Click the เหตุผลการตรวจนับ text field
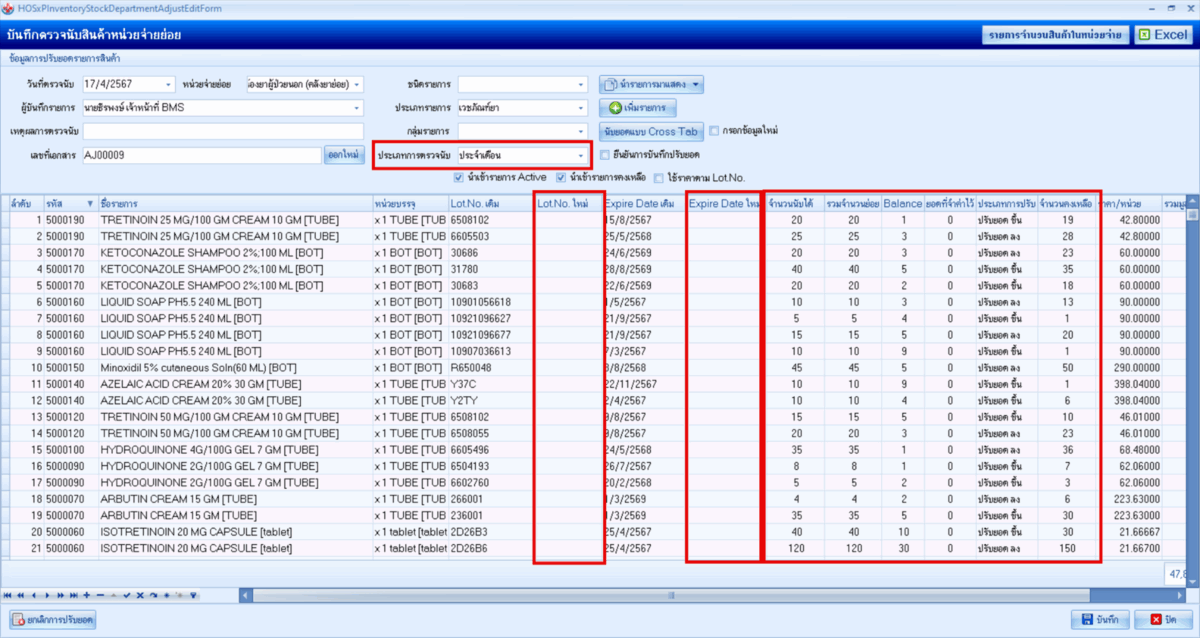This screenshot has height=638, width=1200. (223, 131)
